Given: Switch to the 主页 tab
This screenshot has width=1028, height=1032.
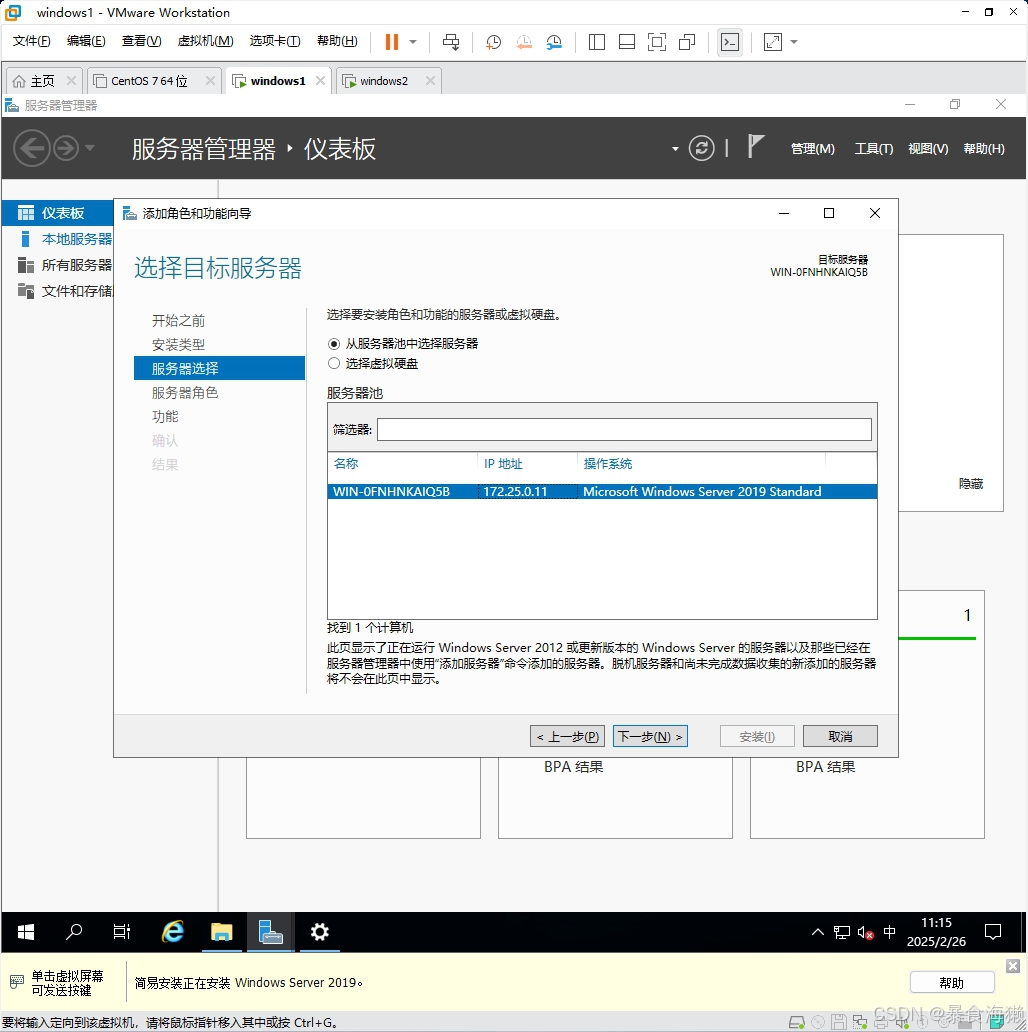Looking at the screenshot, I should tap(43, 81).
